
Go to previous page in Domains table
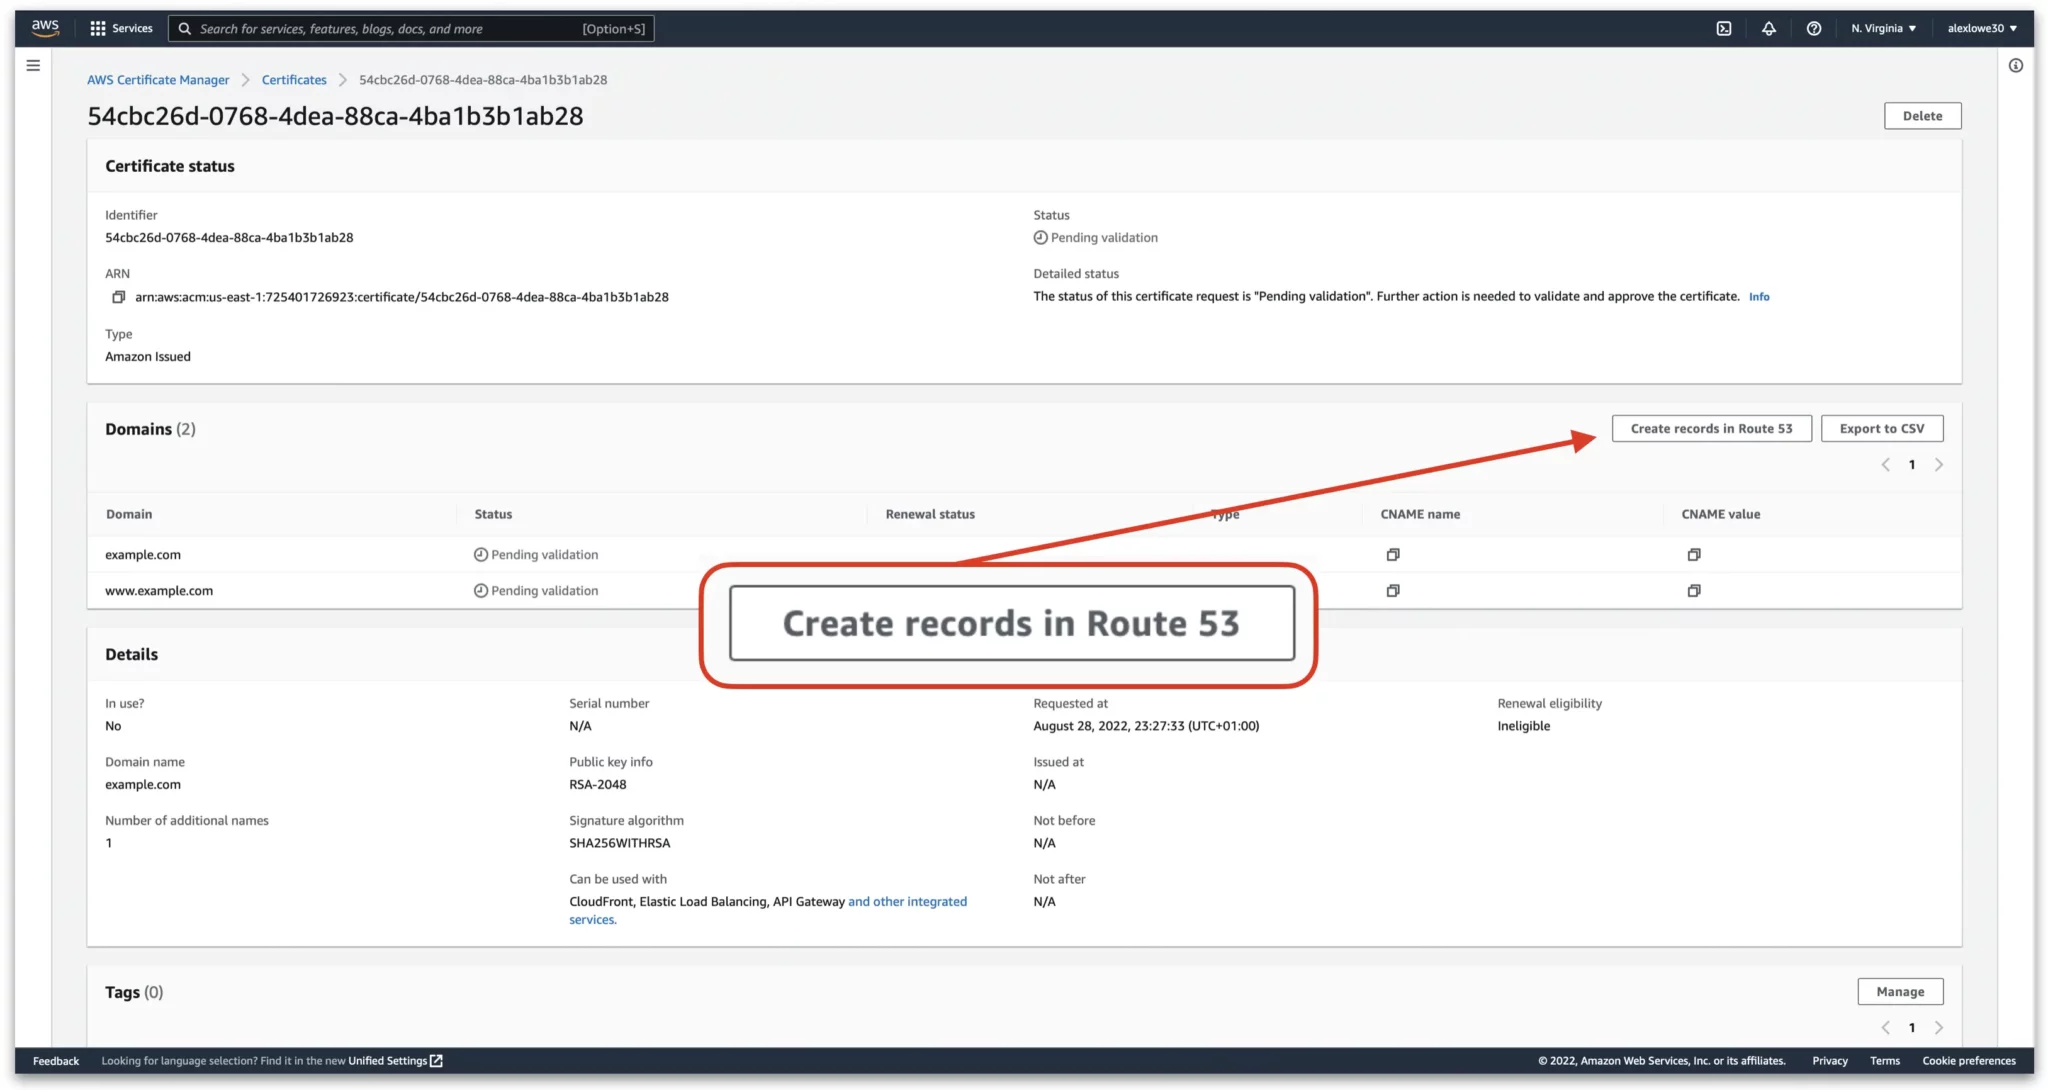[1886, 465]
